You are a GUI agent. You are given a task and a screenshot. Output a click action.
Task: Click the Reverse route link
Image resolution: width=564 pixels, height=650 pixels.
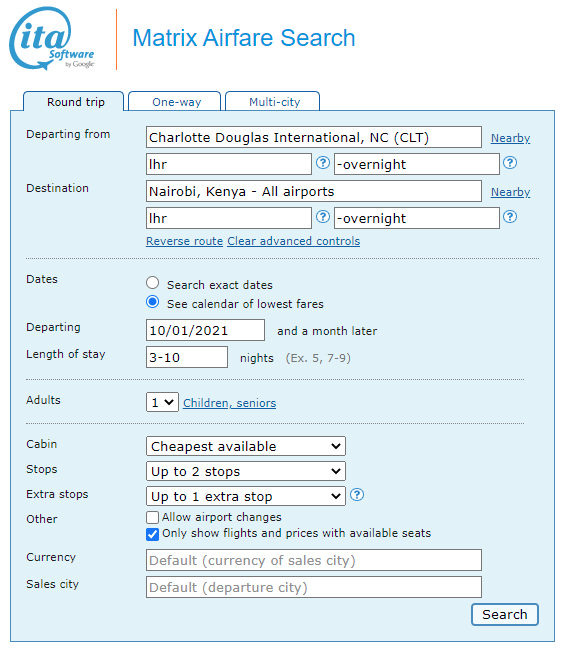pyautogui.click(x=184, y=241)
